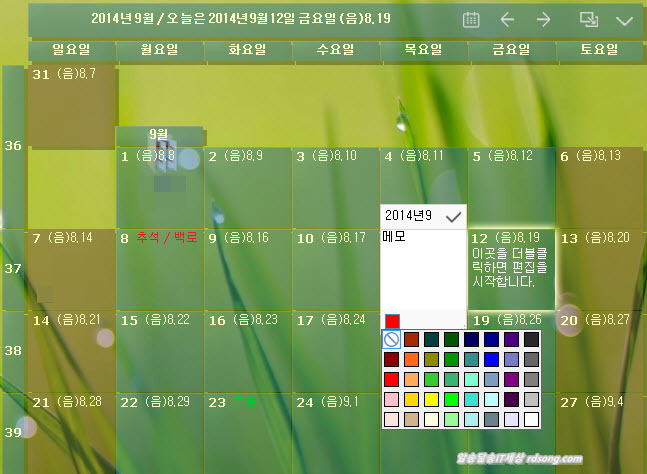
Task: Select the day 2 (음)8.9 cell
Action: (x=248, y=188)
